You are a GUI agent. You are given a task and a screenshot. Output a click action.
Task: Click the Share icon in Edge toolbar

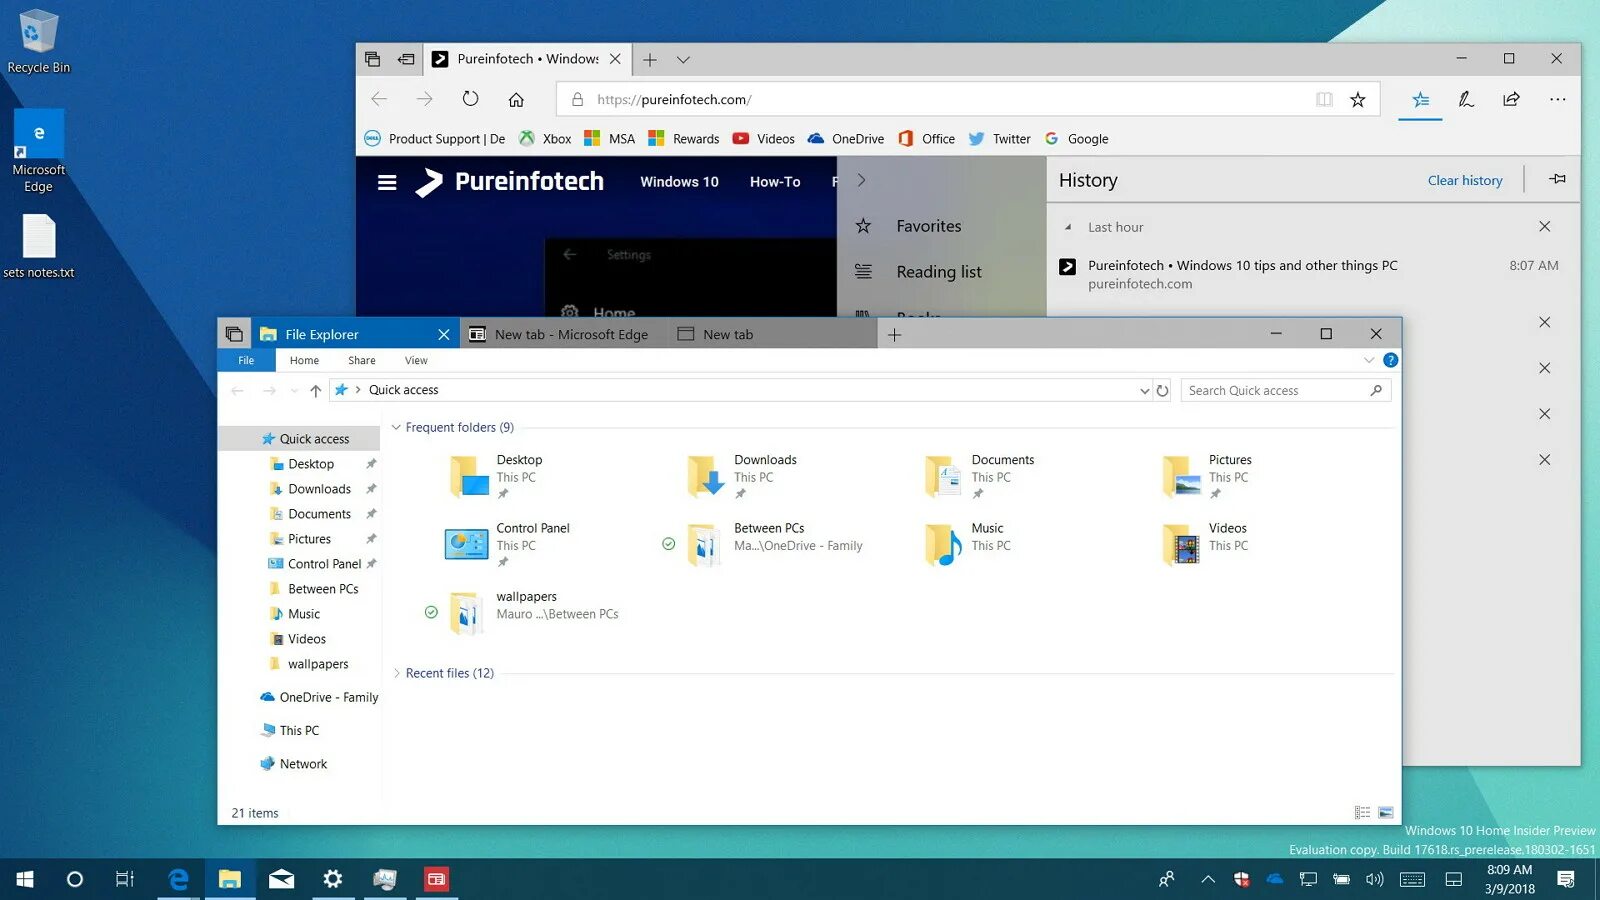(1511, 99)
